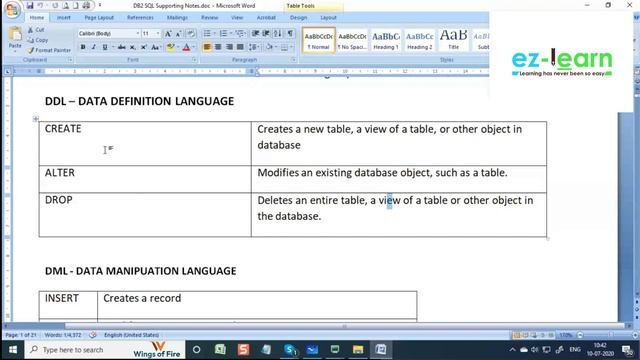
Task: Apply text highlight color
Action: click(171, 47)
